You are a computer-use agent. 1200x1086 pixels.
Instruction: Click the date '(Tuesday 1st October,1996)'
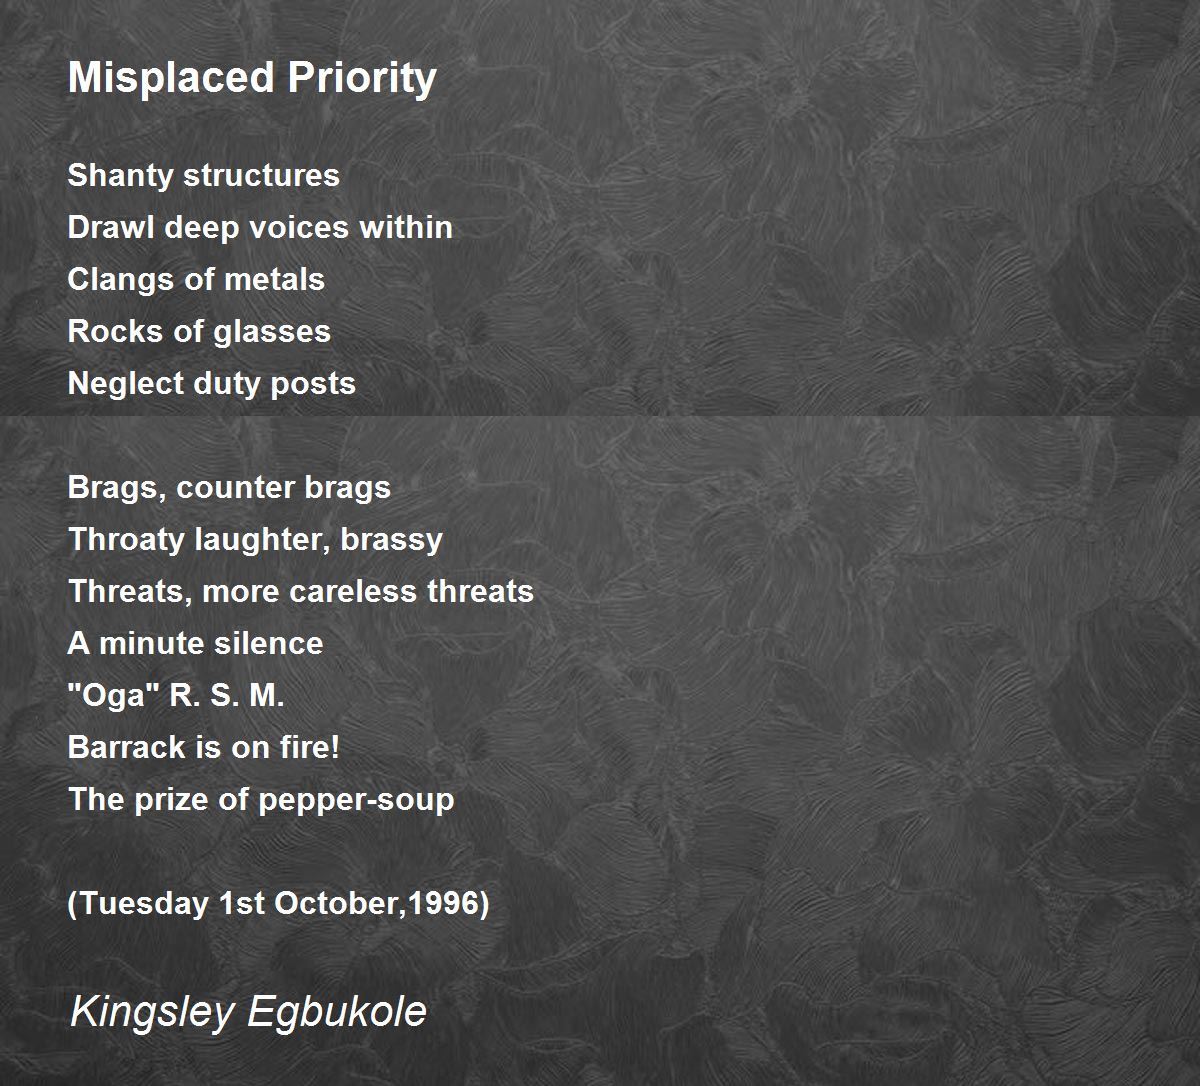pyautogui.click(x=279, y=904)
